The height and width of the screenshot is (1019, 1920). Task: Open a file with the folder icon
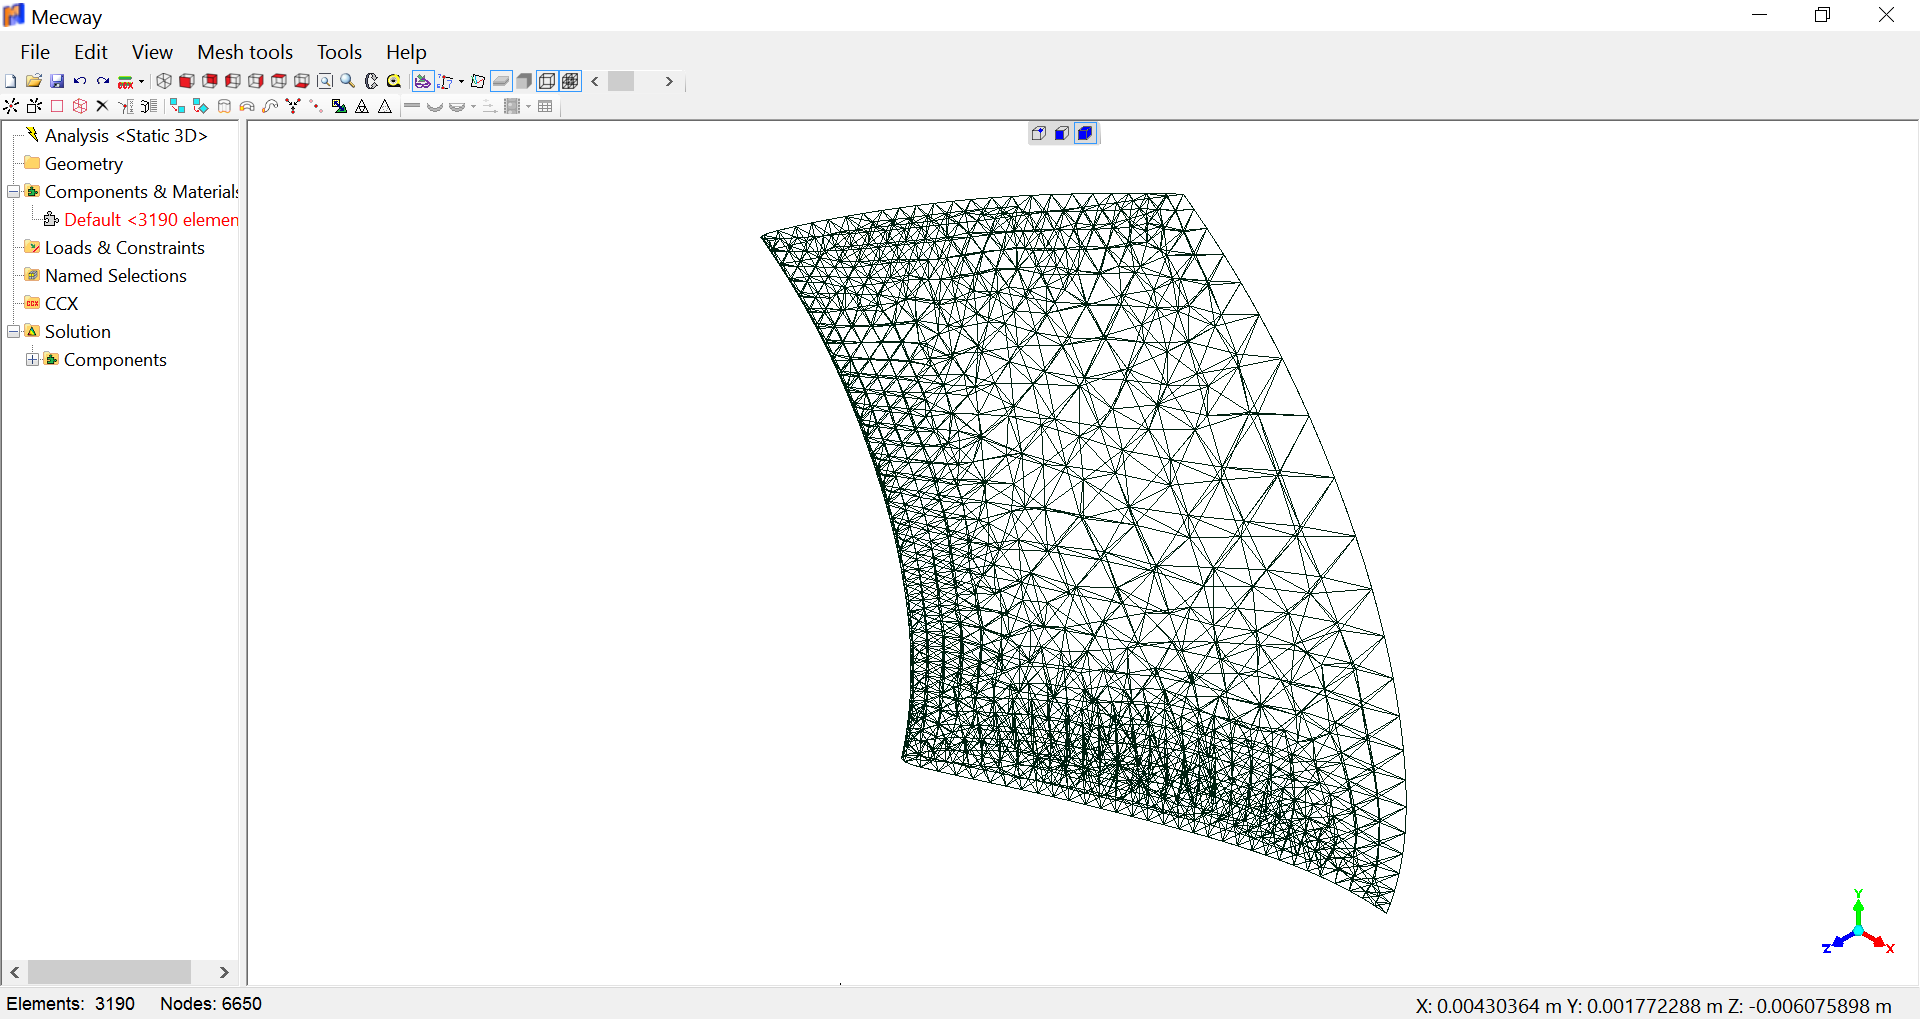(34, 81)
